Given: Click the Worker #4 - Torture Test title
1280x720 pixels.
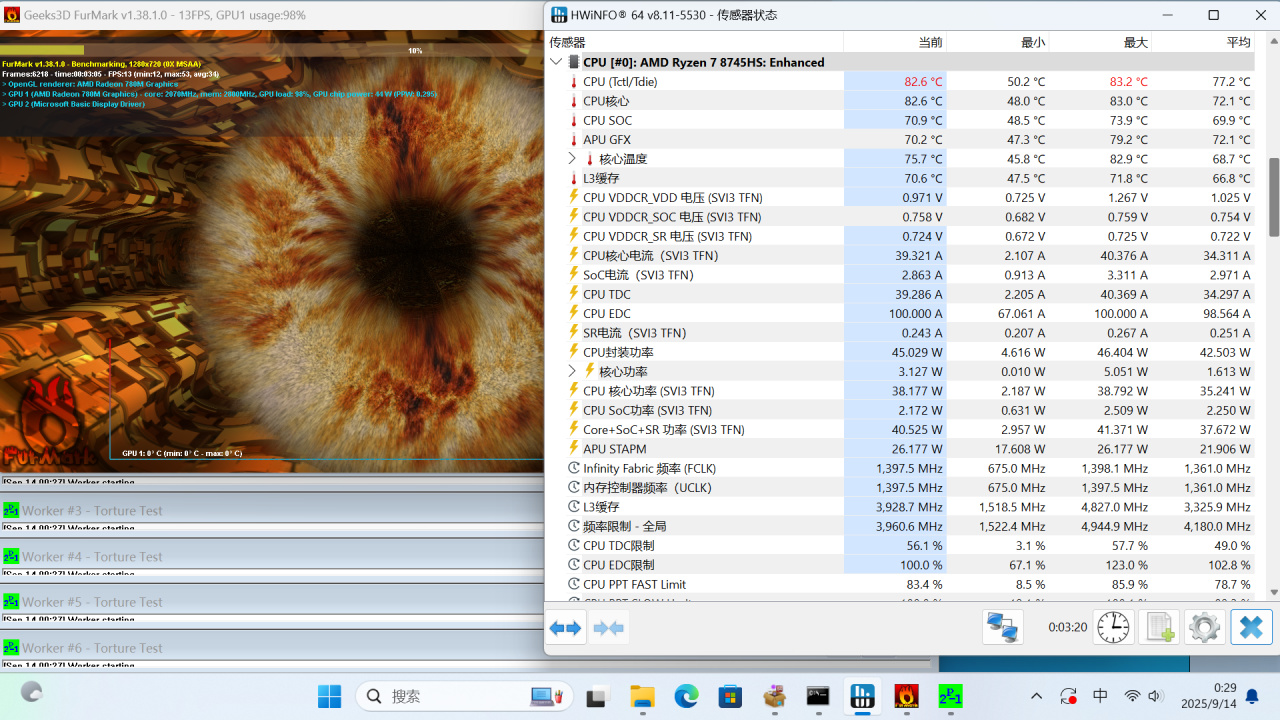Looking at the screenshot, I should (92, 556).
